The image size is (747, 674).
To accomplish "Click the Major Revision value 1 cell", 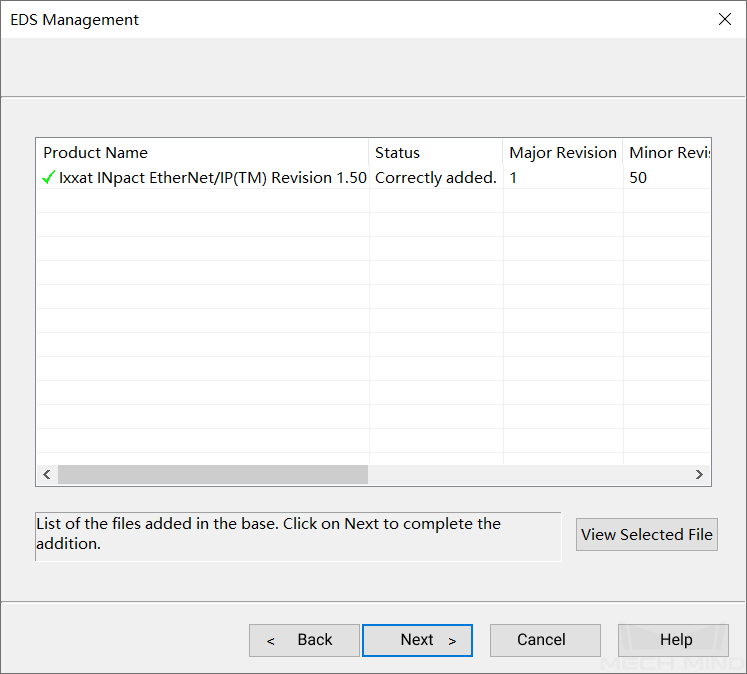I will tap(563, 178).
